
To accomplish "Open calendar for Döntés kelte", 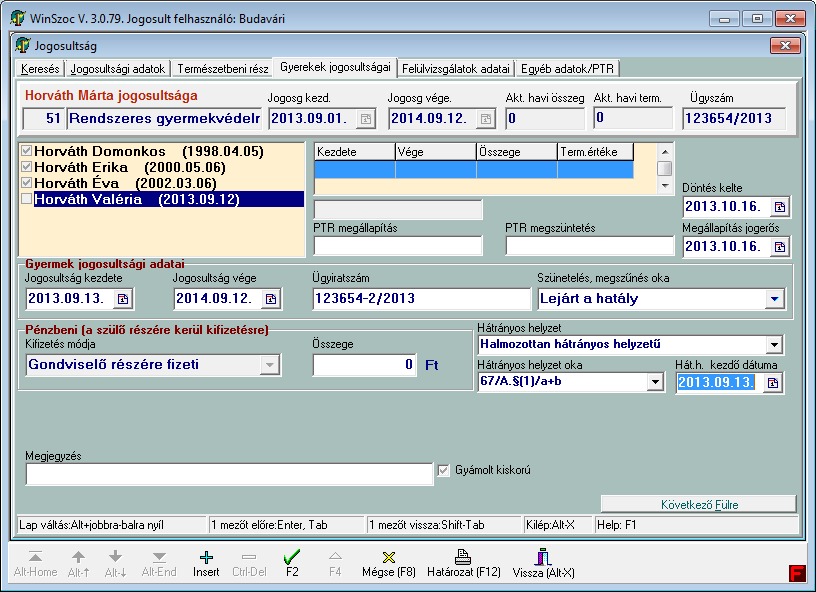I will pos(780,207).
